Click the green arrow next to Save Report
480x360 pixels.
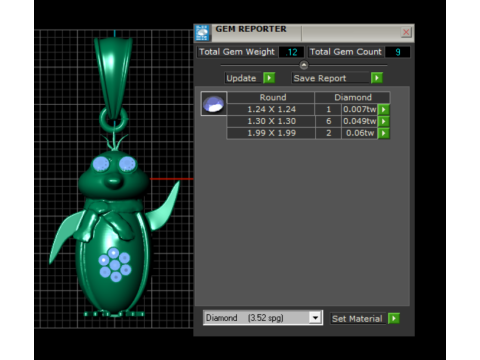377,78
